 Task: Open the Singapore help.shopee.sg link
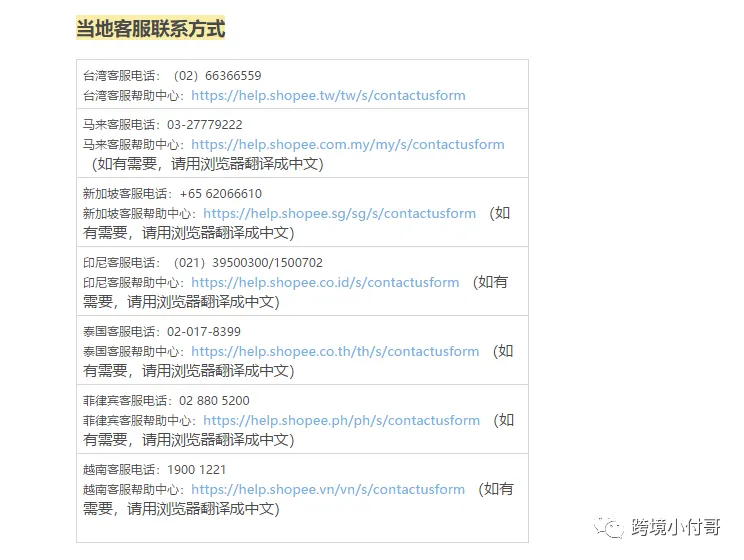point(340,214)
